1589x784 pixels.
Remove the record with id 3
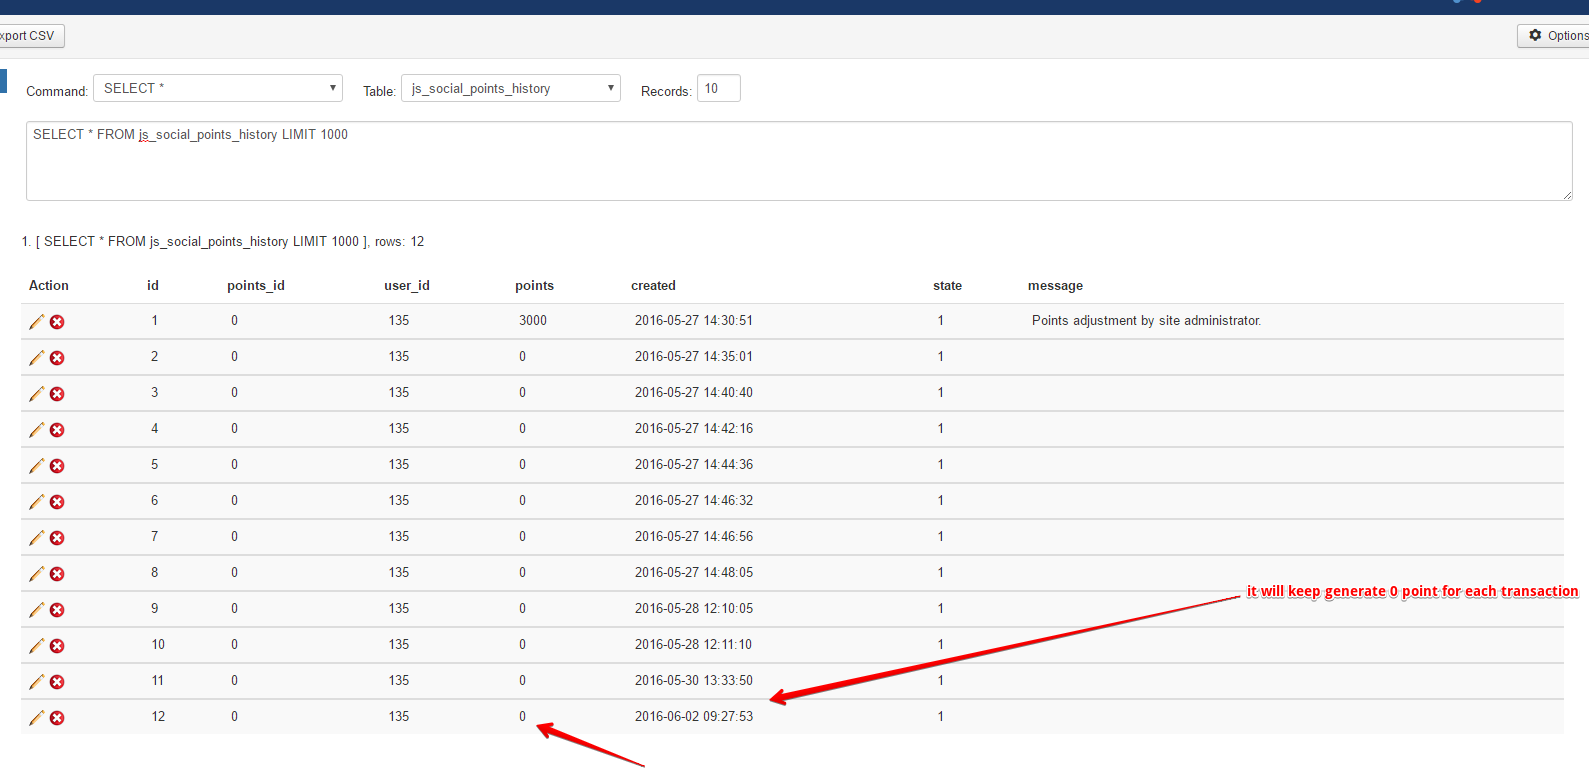57,394
